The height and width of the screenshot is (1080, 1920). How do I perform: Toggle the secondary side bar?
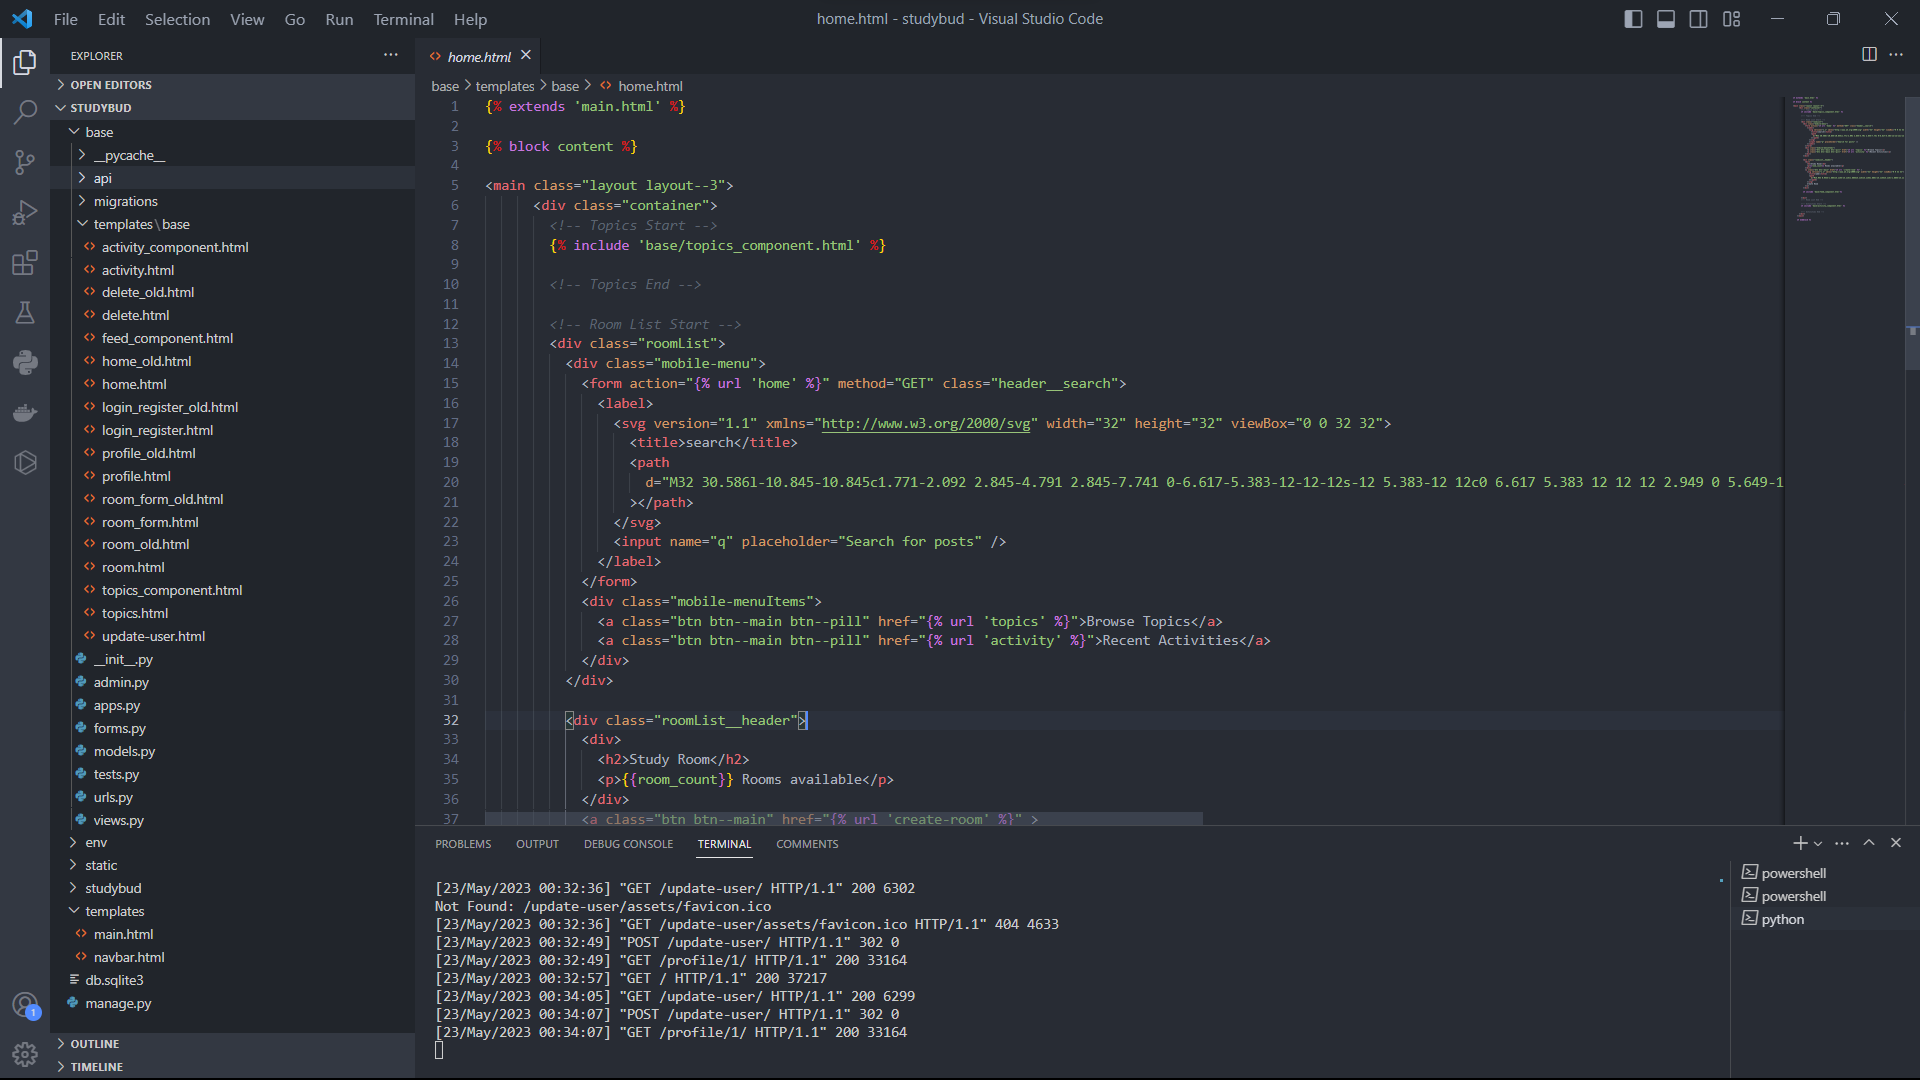(x=1698, y=18)
